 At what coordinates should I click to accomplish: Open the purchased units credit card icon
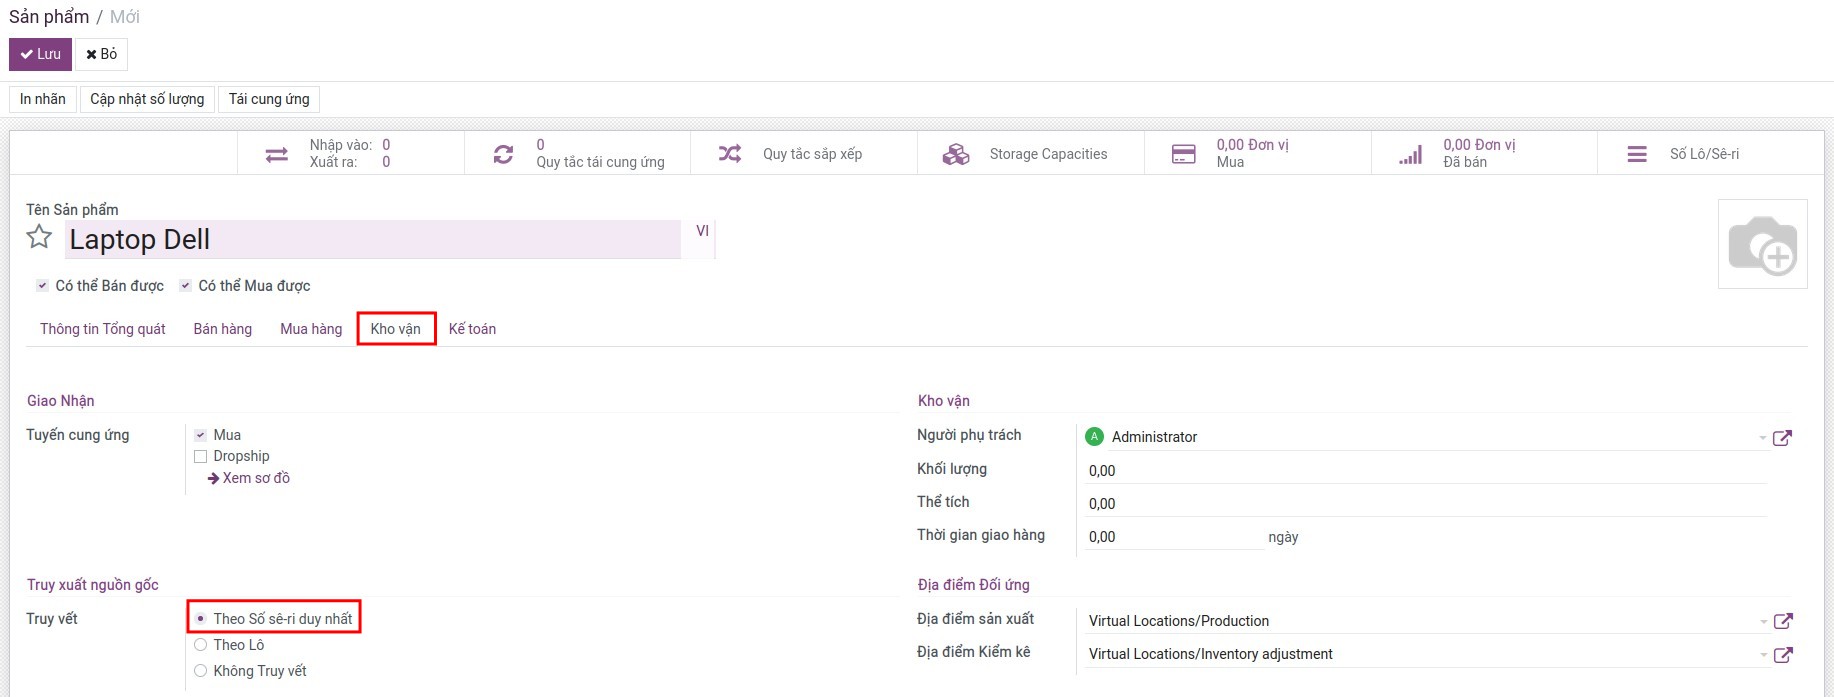(x=1183, y=154)
